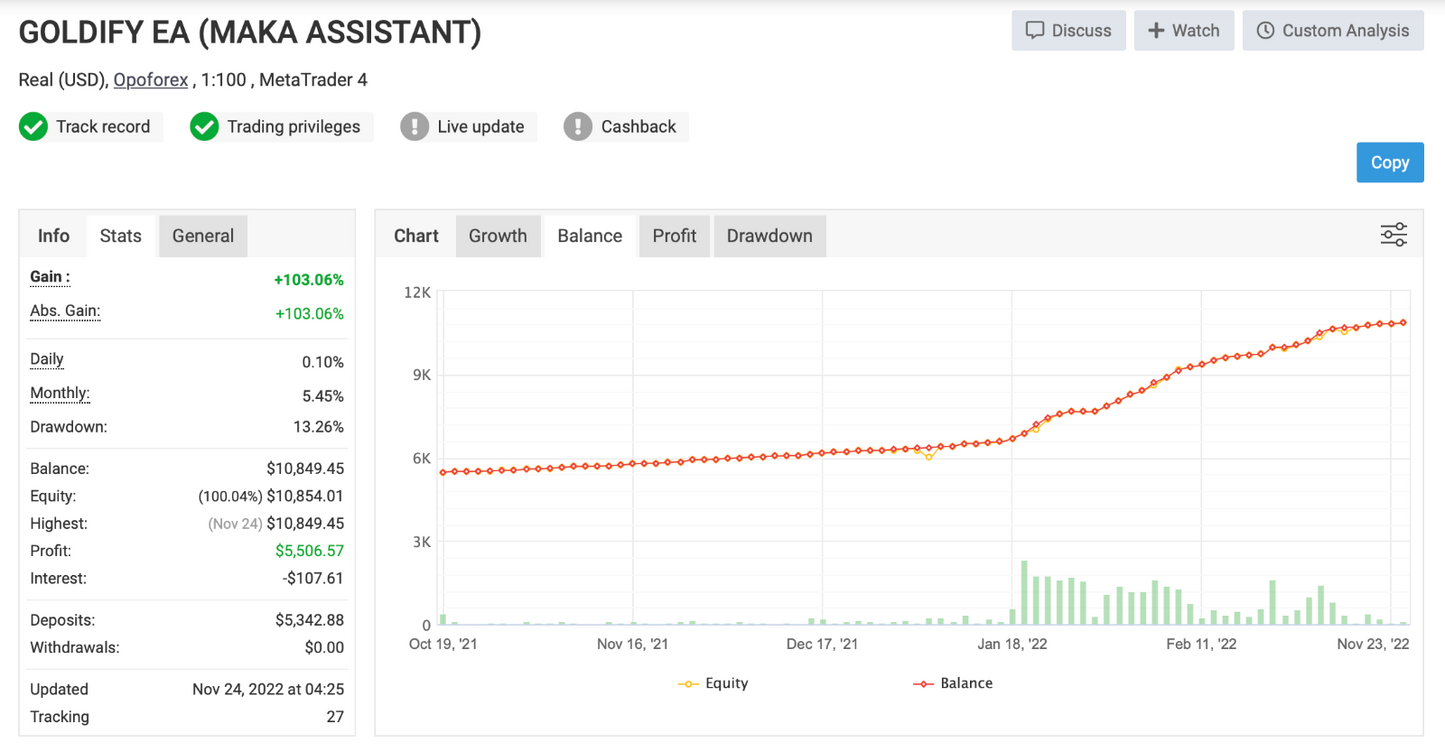Select the Stats tab
This screenshot has height=752, width=1445.
coord(120,236)
